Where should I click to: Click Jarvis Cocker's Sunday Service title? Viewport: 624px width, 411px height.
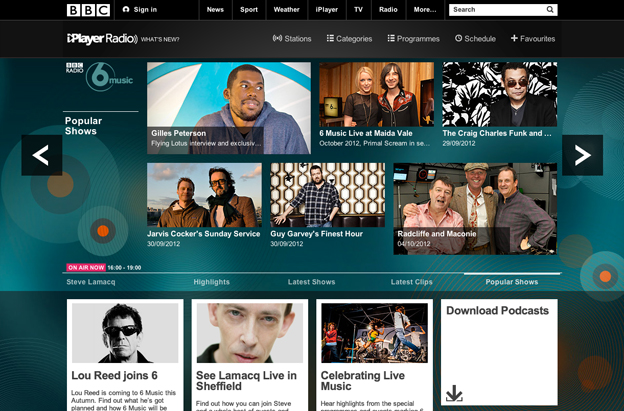pos(204,234)
